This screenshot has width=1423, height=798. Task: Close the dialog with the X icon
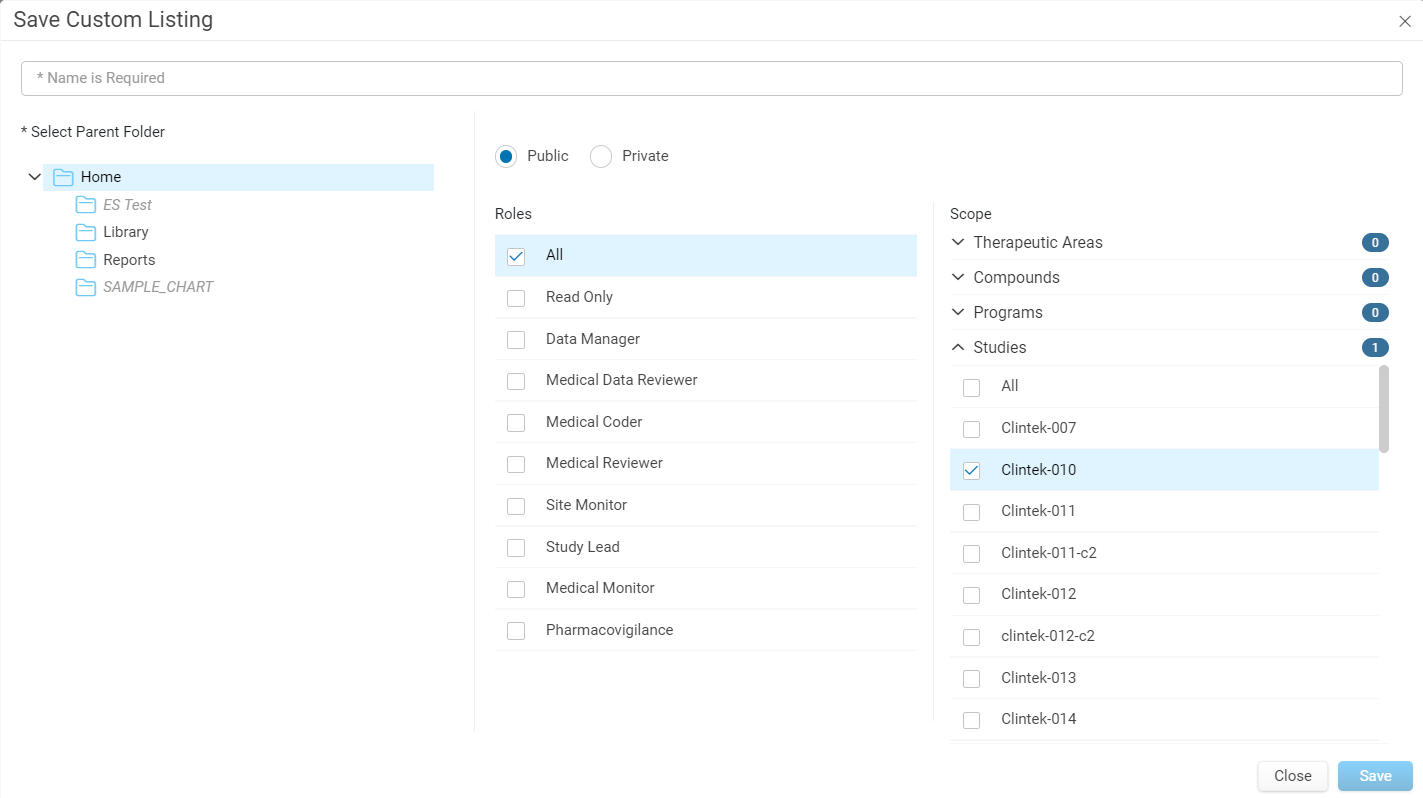click(x=1405, y=21)
